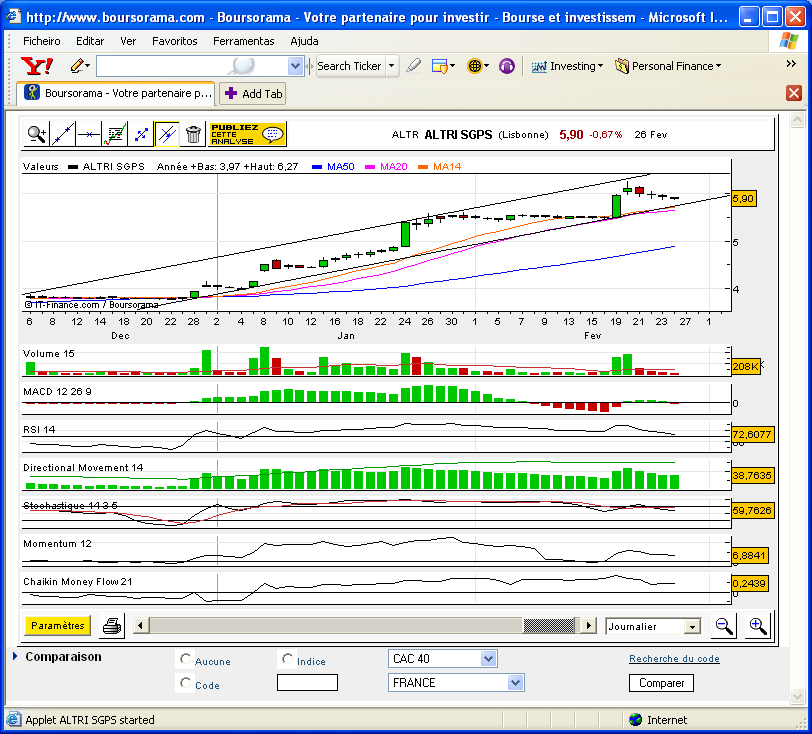Select the highlighted parallel channel line tool
The height and width of the screenshot is (734, 812).
(167, 135)
